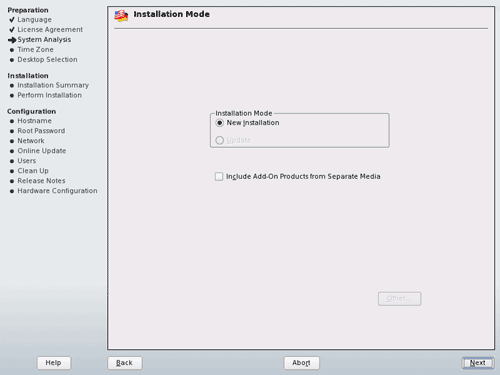Select Hardware Configuration in the sidebar

click(57, 191)
